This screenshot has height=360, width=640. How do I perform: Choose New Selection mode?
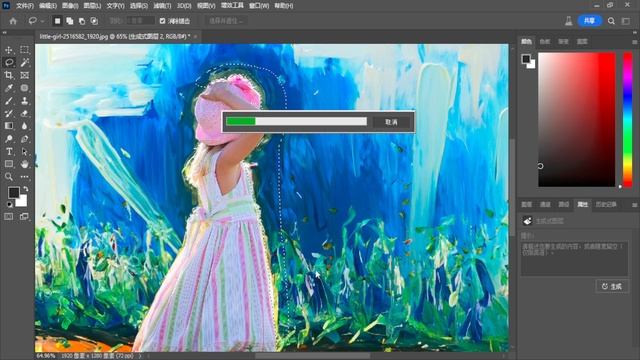(58, 21)
